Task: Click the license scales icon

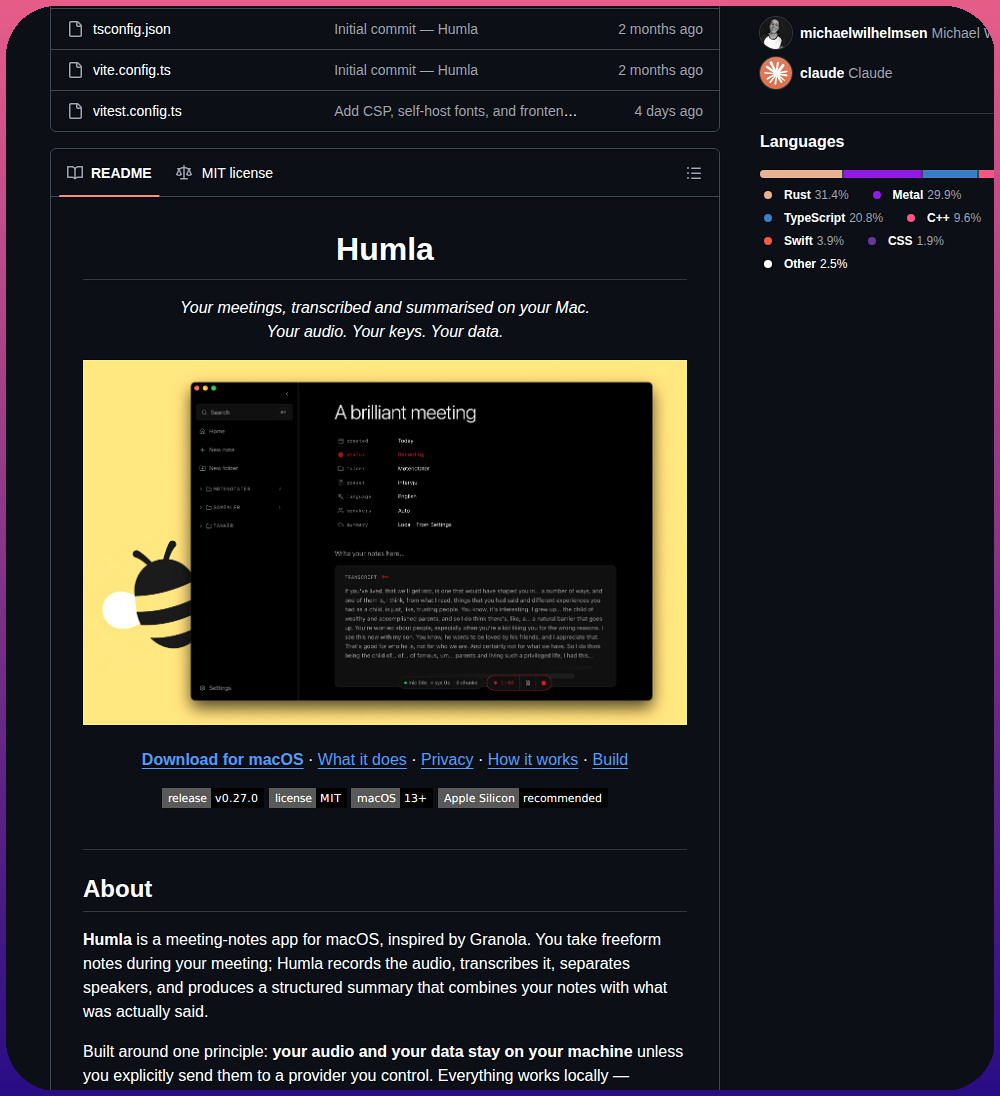Action: [184, 173]
